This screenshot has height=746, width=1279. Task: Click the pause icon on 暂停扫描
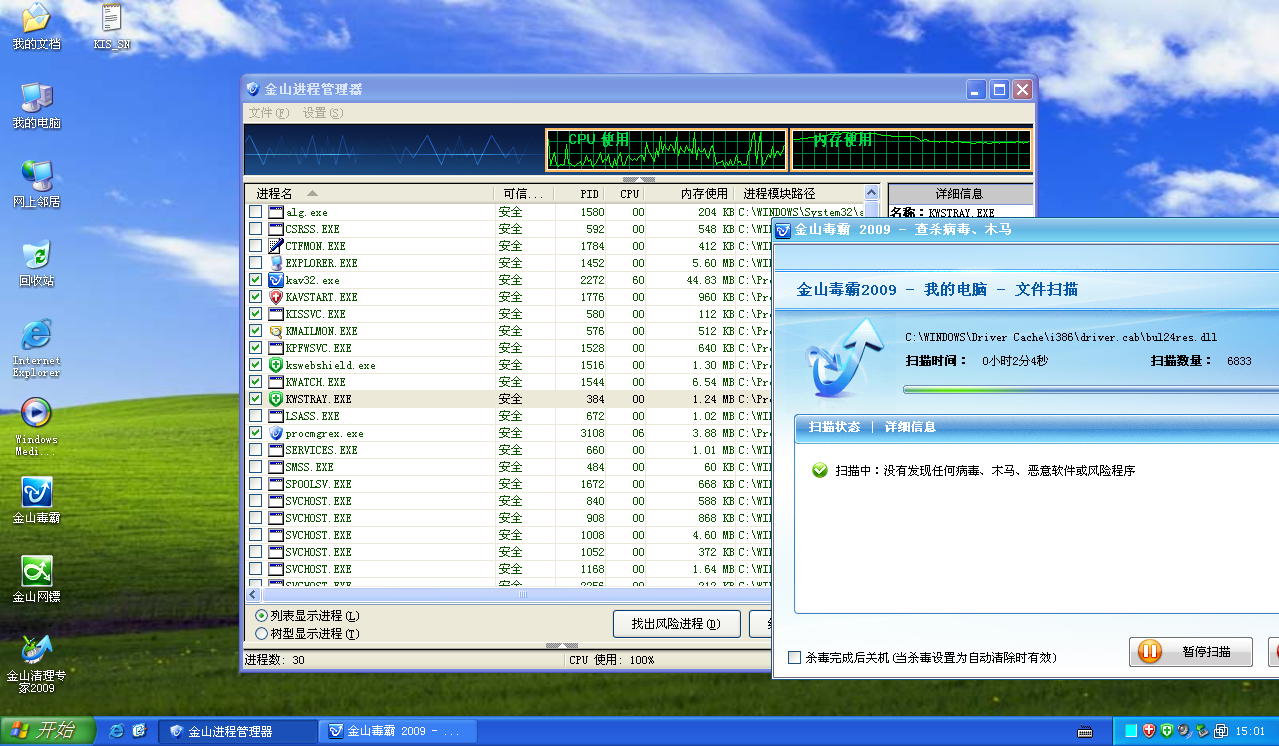point(1150,652)
